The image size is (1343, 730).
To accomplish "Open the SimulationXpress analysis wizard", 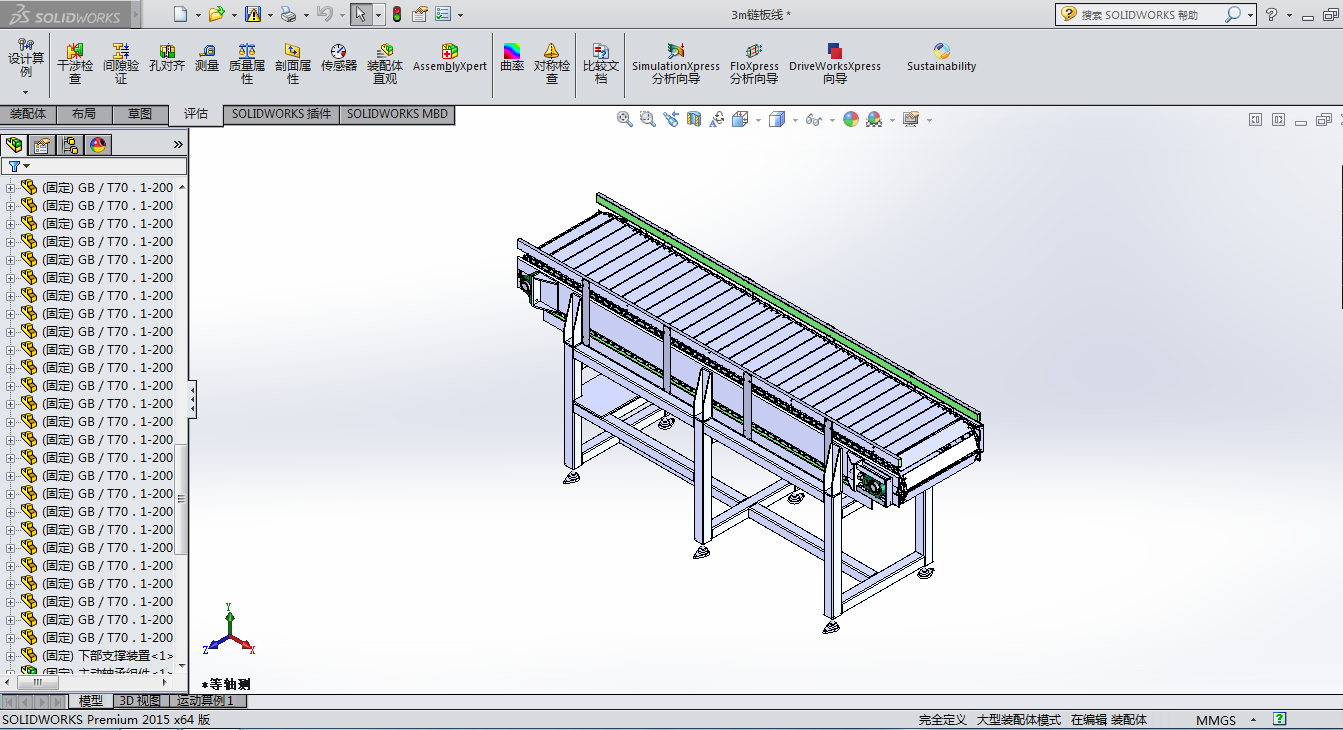I will (x=675, y=62).
